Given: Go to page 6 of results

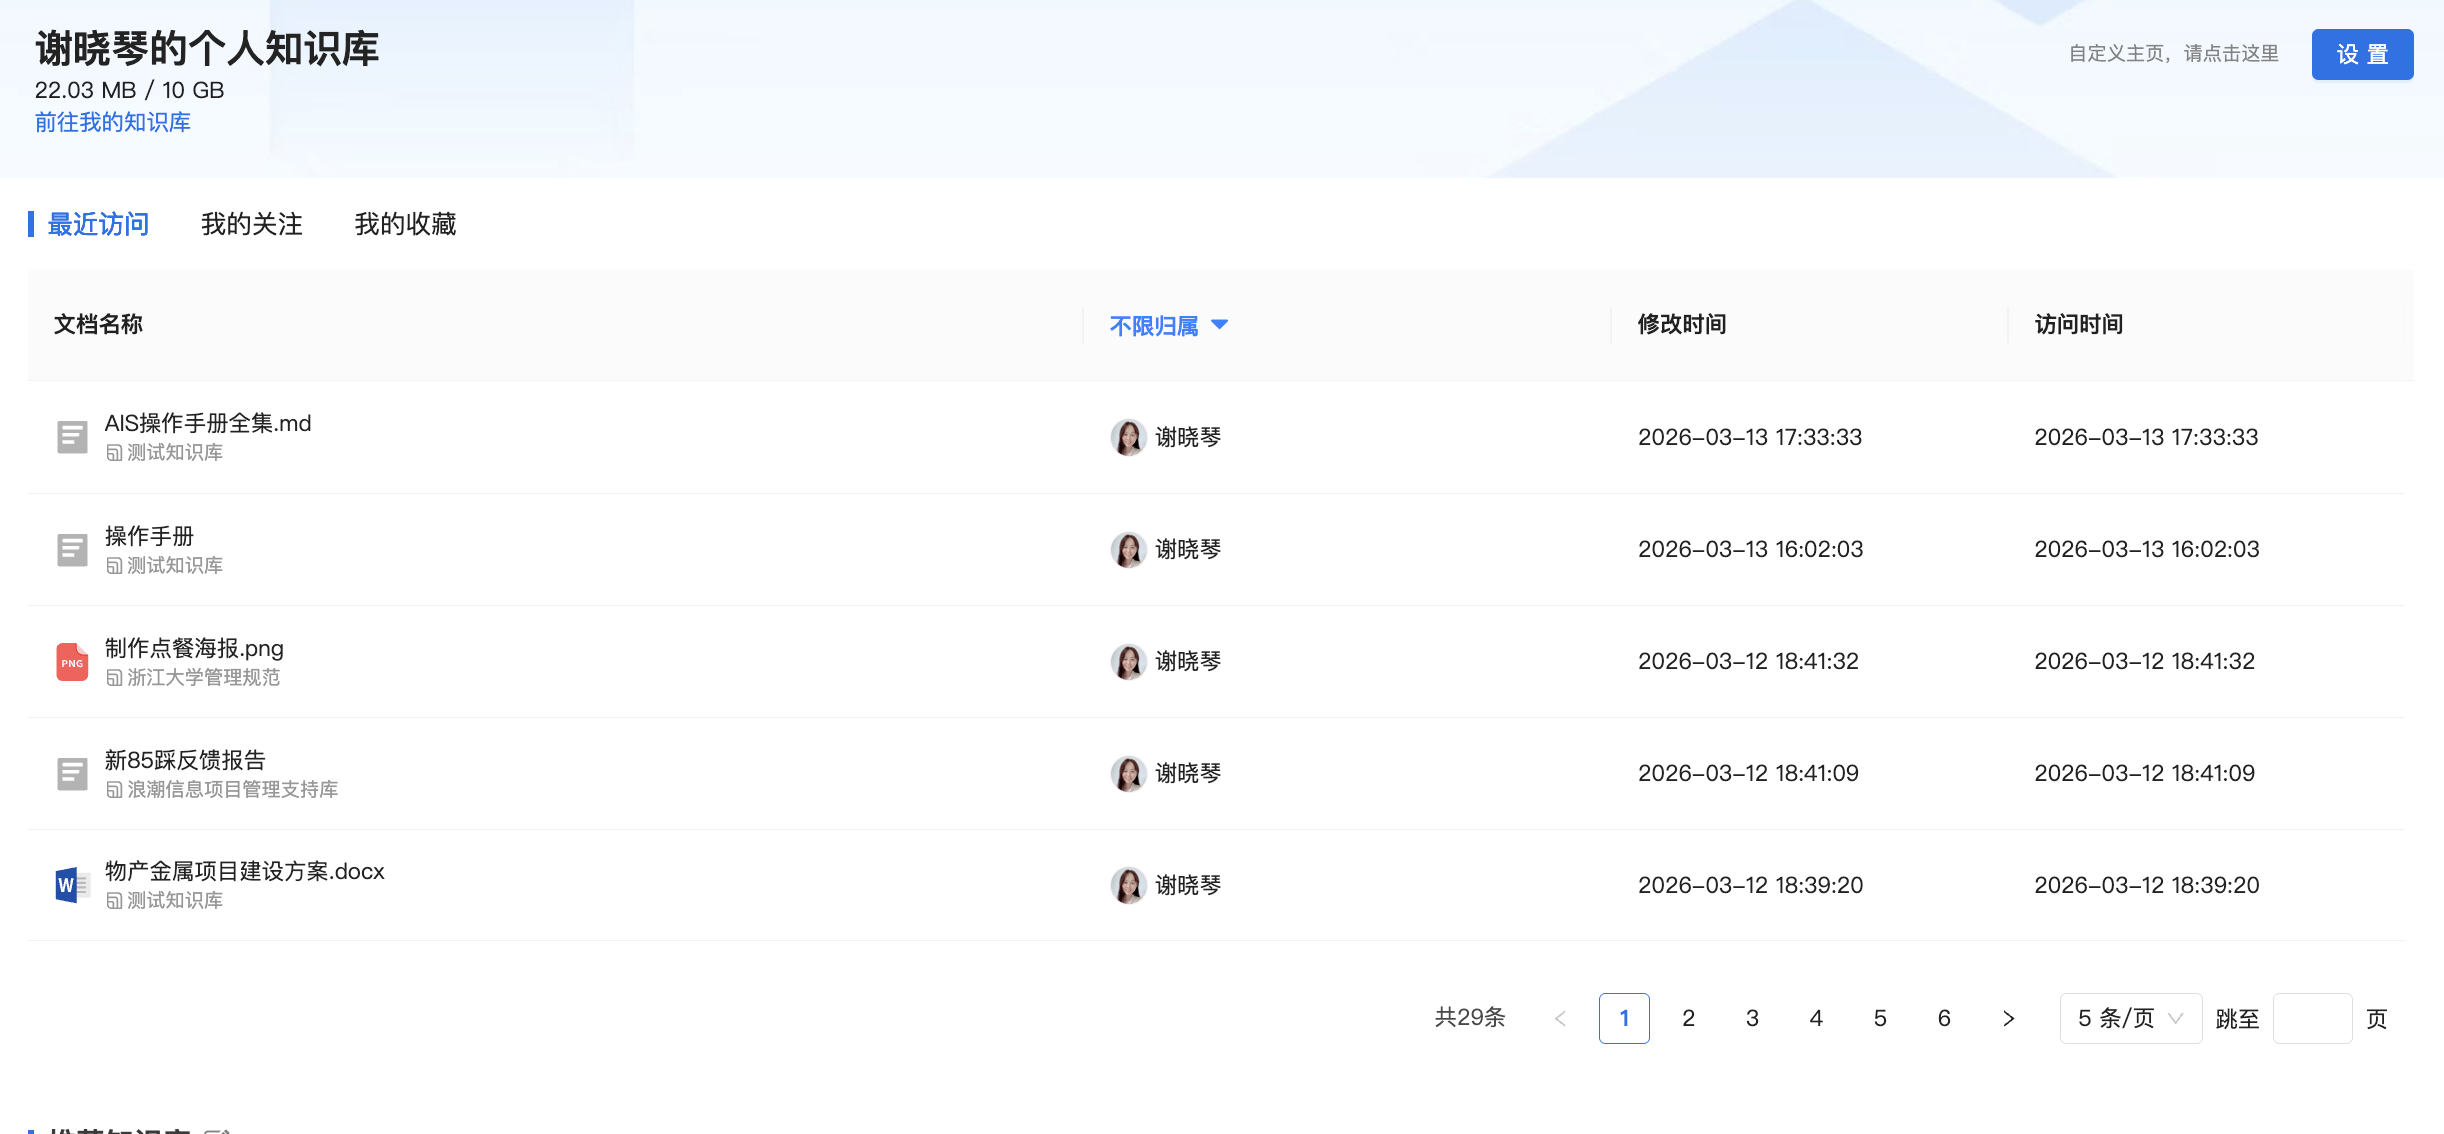Looking at the screenshot, I should (1944, 1018).
